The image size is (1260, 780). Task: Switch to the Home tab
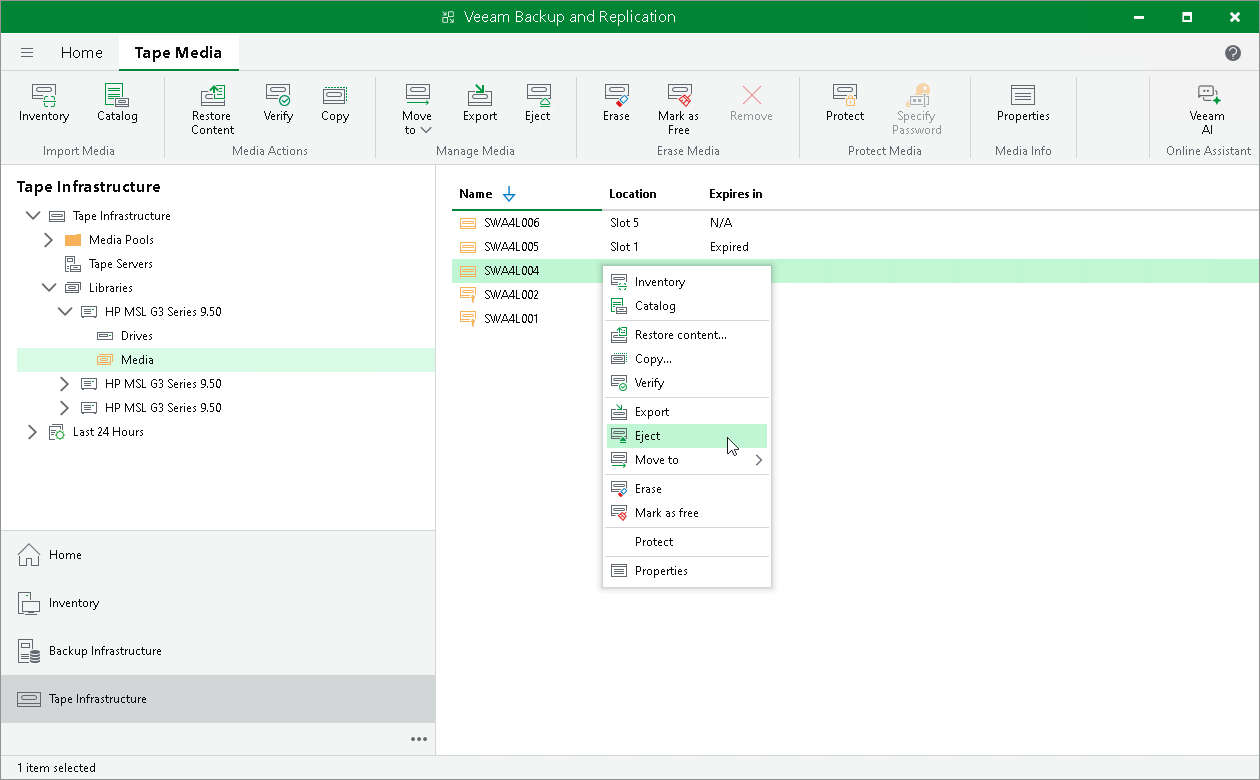point(81,52)
